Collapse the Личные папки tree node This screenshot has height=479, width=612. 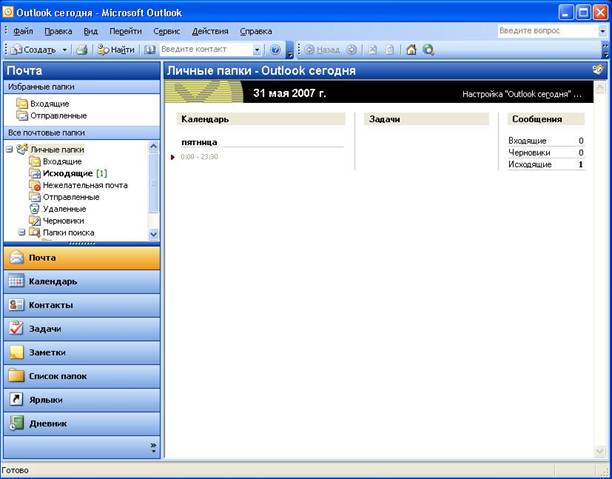[x=10, y=150]
